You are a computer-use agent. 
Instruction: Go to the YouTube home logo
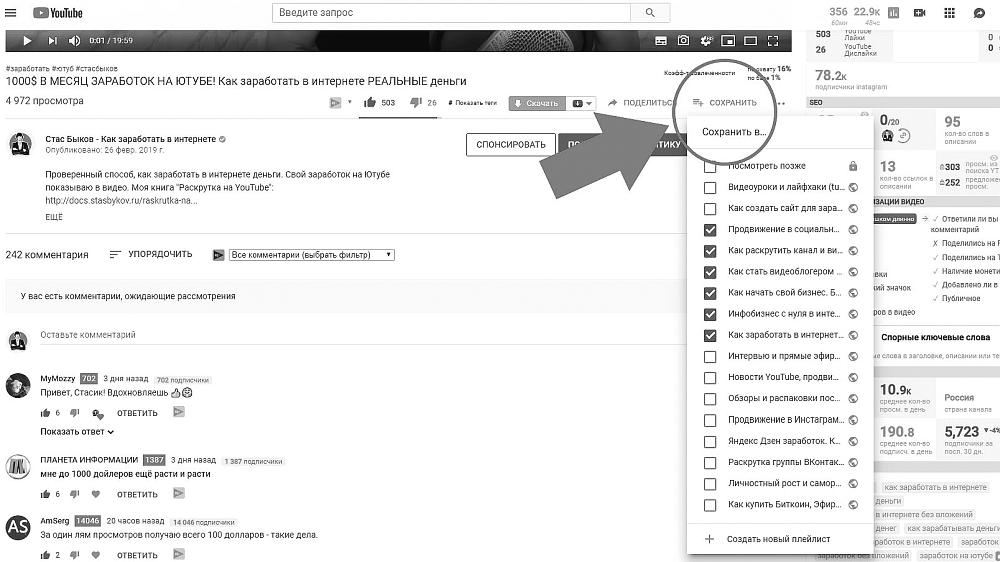tap(58, 13)
